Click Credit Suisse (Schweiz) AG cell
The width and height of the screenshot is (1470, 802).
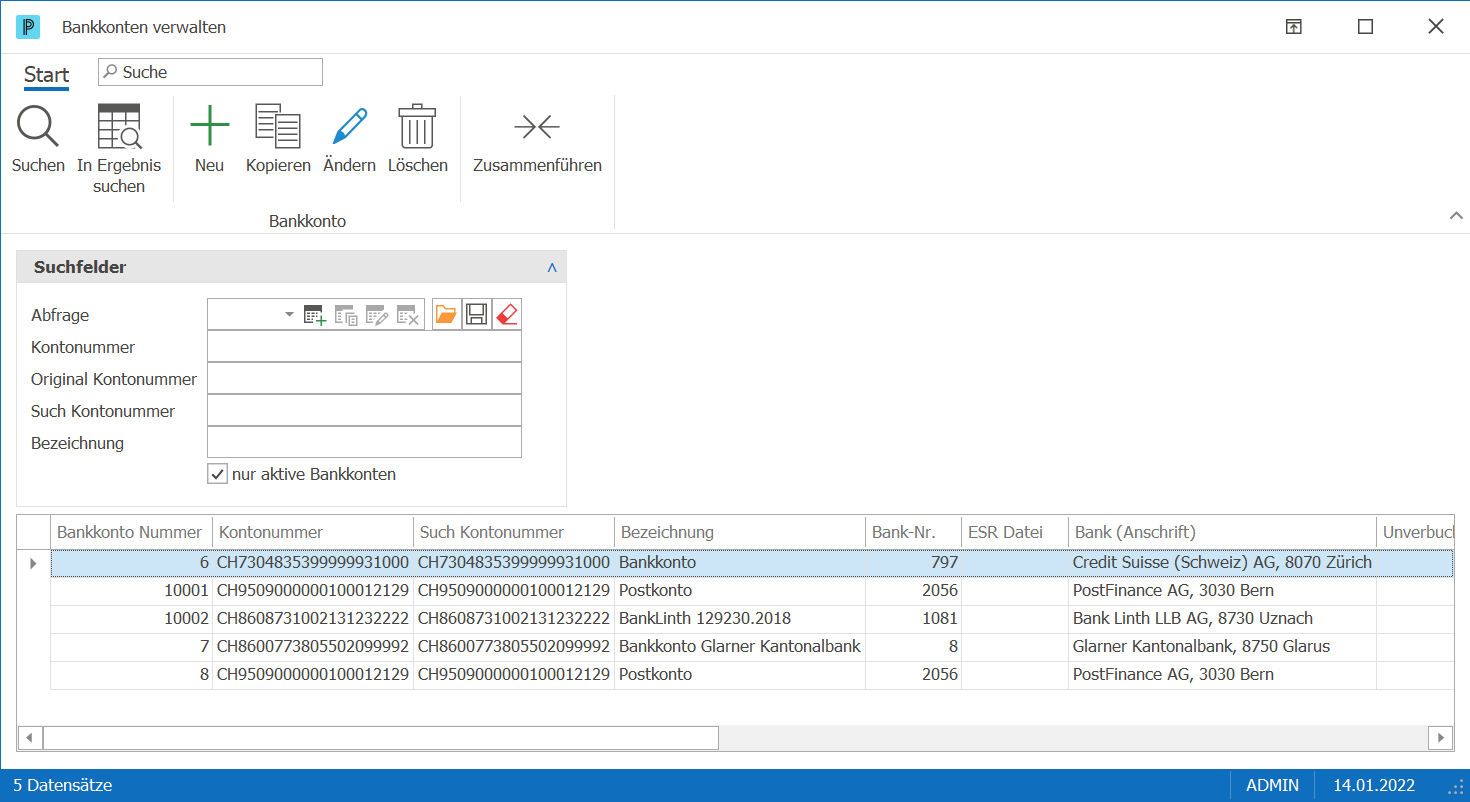[x=1222, y=563]
